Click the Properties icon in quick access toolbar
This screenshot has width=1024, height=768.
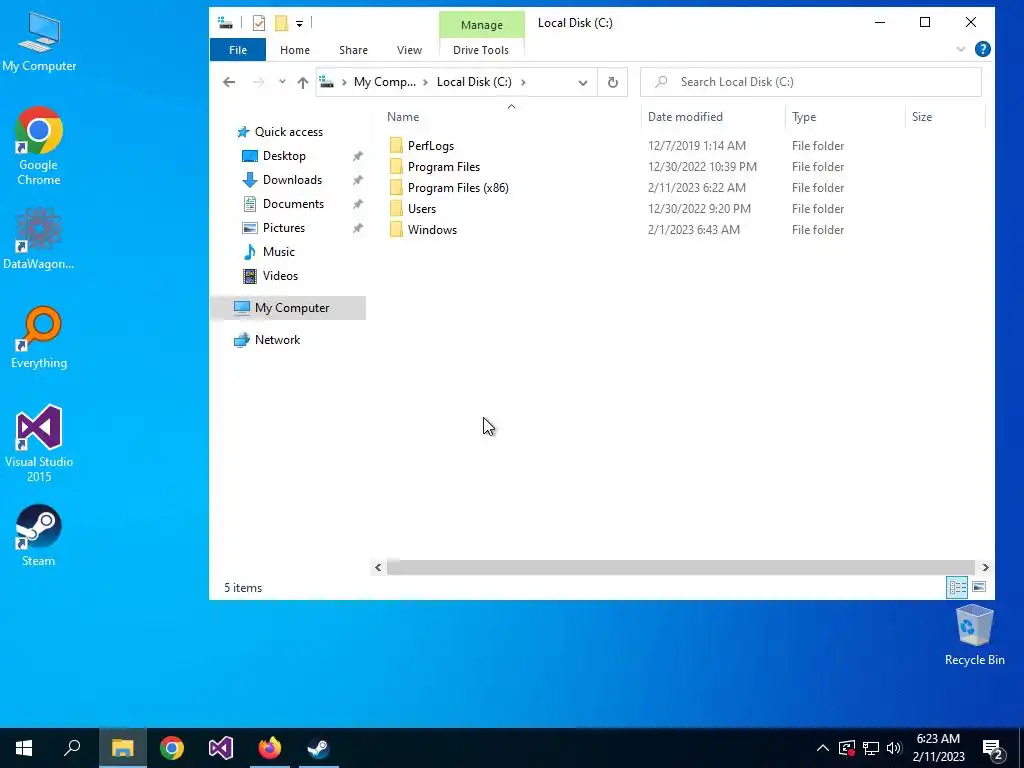click(x=259, y=24)
